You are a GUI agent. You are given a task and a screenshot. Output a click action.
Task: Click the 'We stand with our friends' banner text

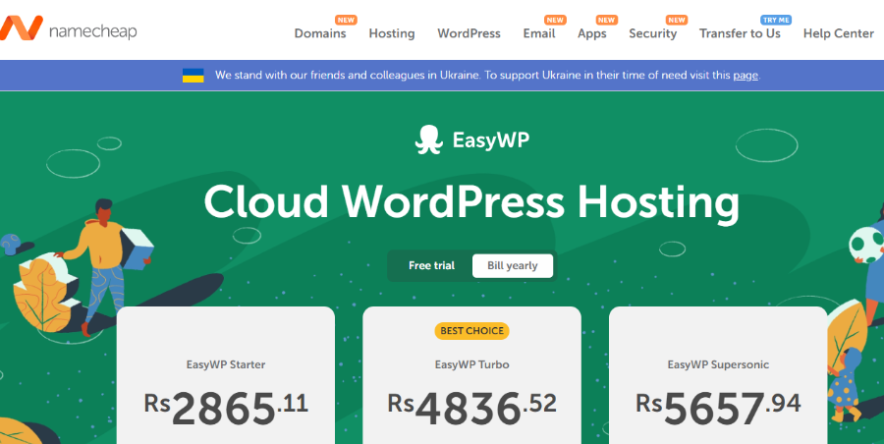coord(487,75)
